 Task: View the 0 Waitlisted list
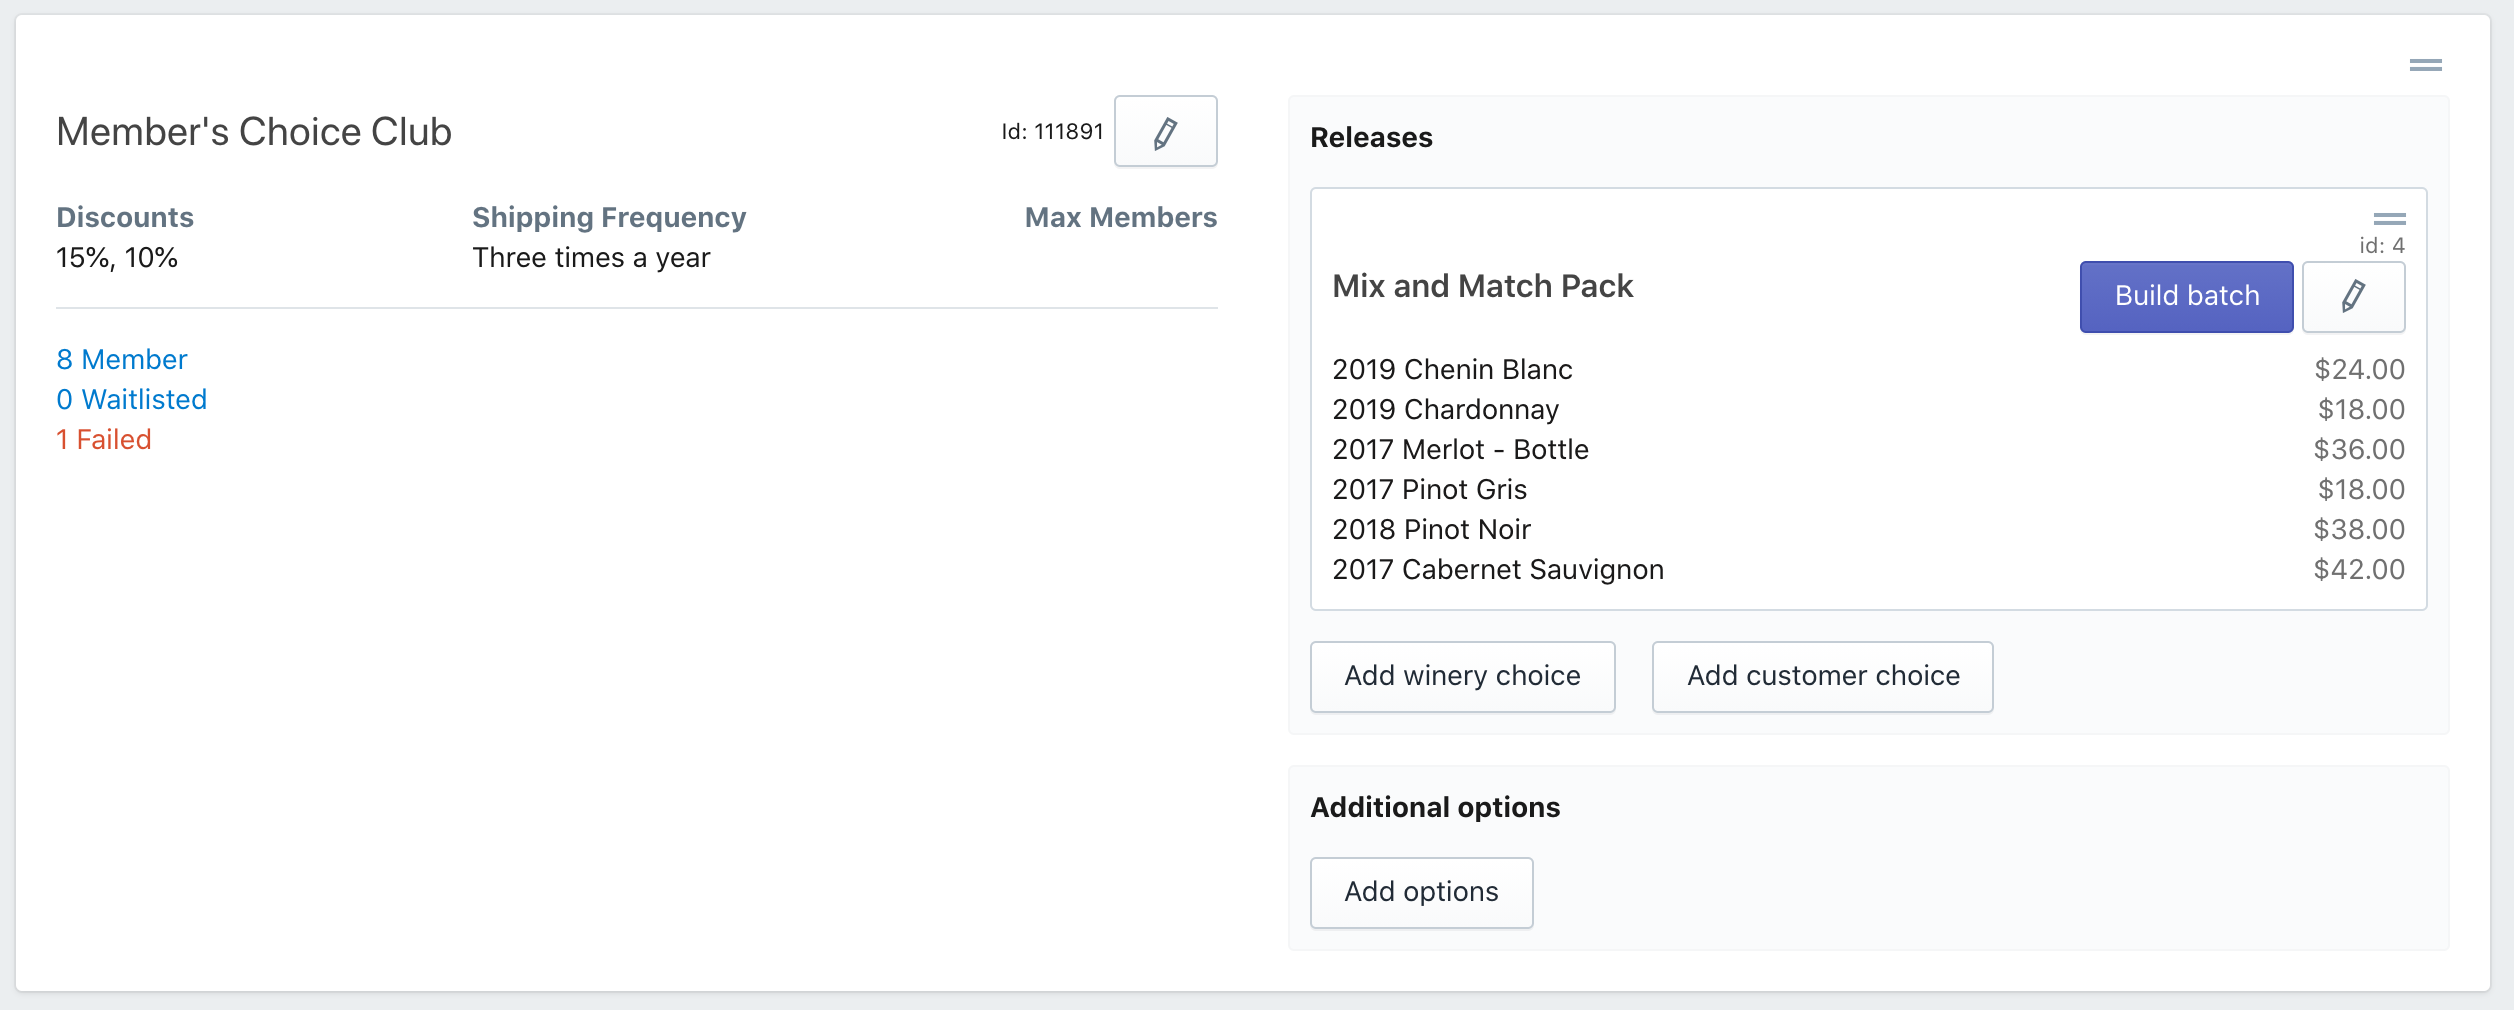click(132, 400)
